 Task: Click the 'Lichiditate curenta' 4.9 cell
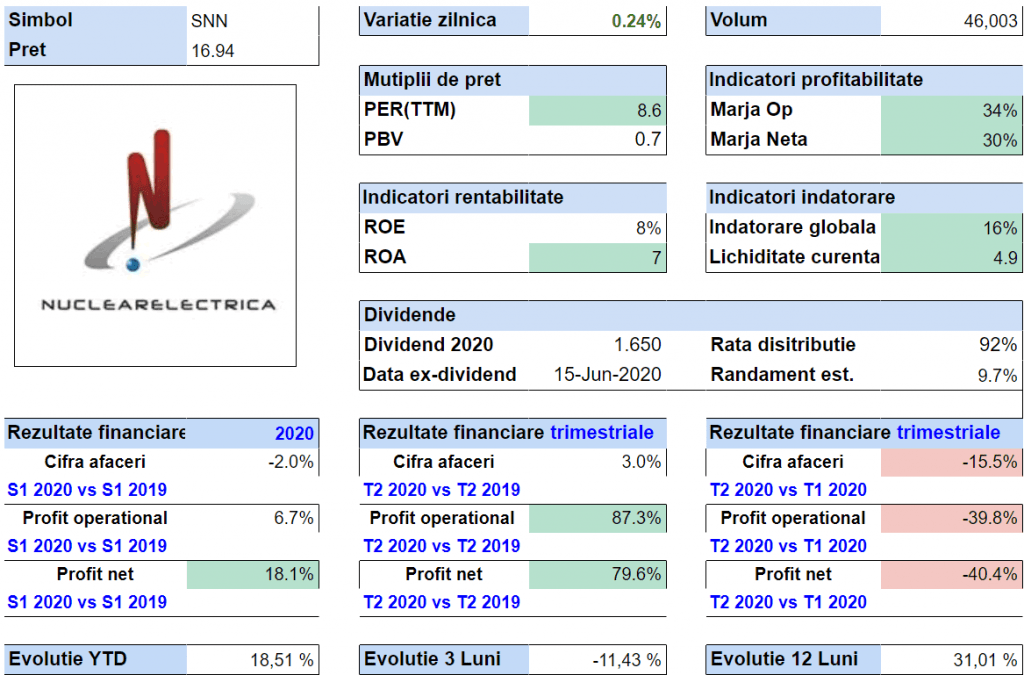point(951,257)
